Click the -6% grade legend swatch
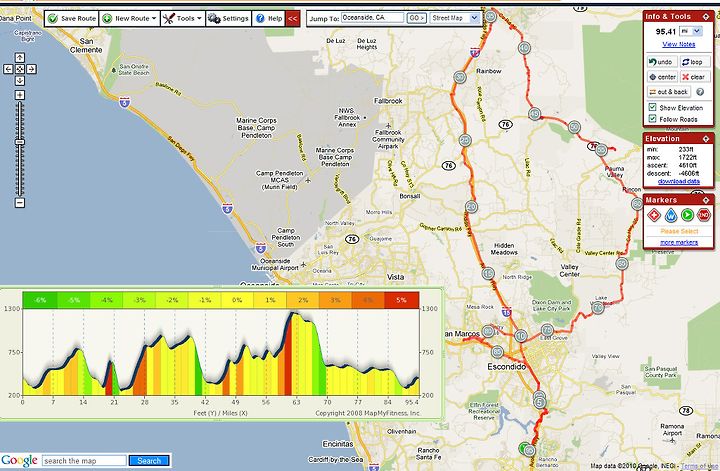 40,300
